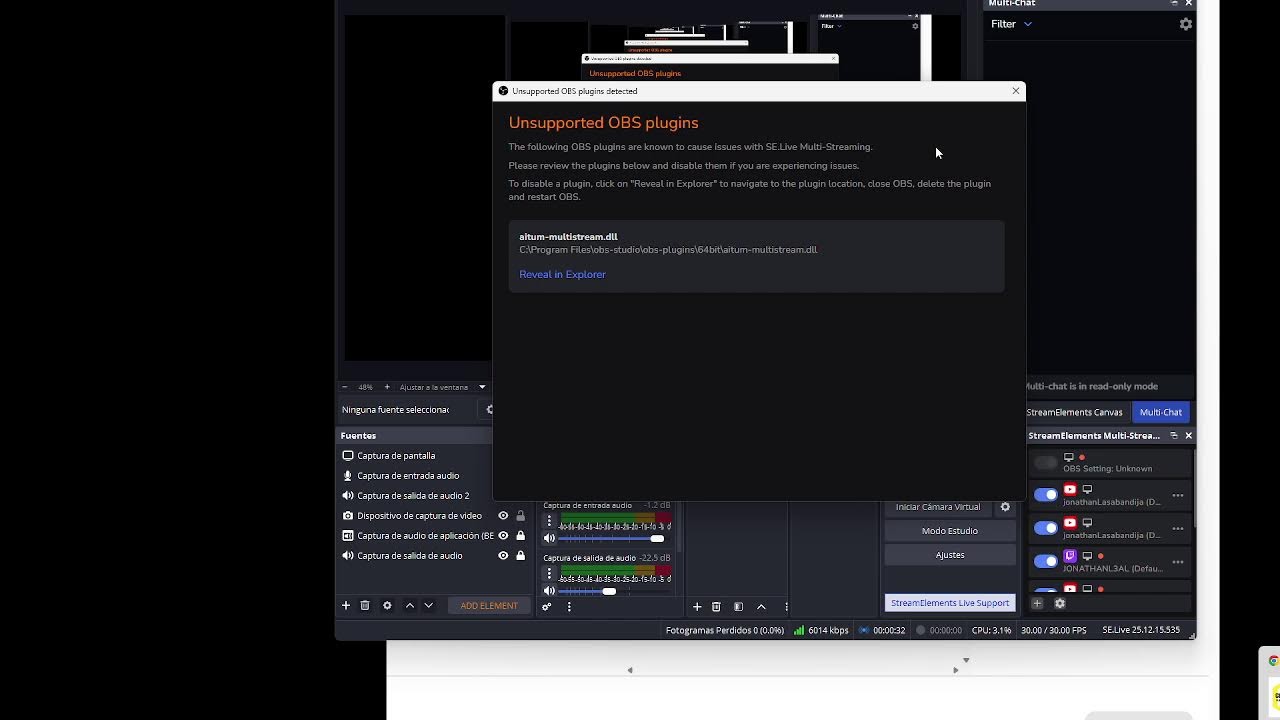Hide Dispositivo de captura de video source
The height and width of the screenshot is (720, 1280).
pos(503,516)
